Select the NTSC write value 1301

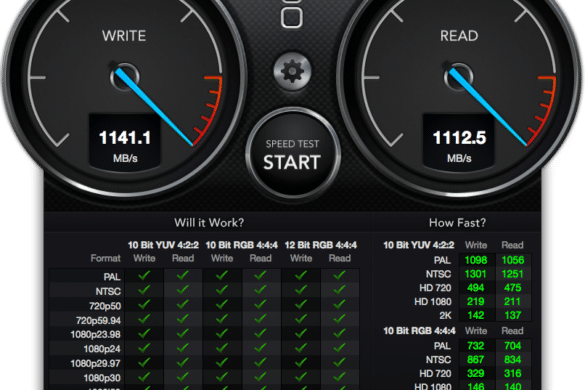475,274
